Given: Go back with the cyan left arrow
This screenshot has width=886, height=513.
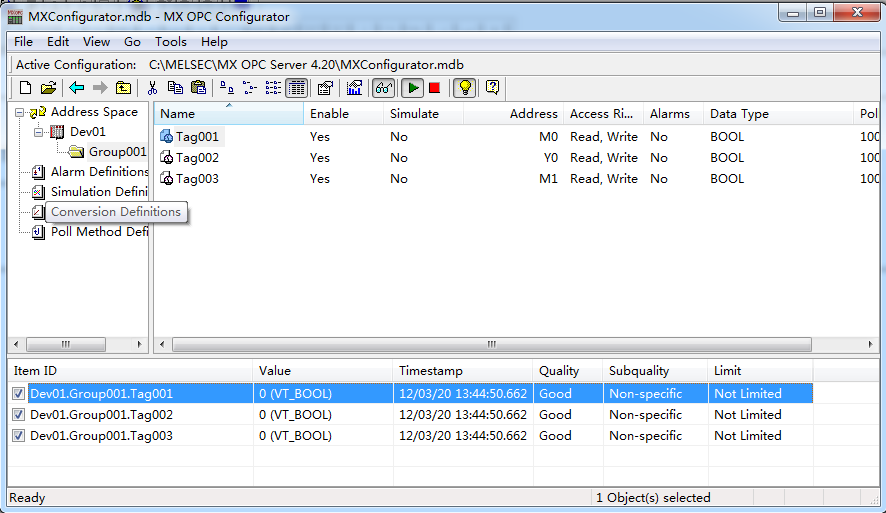Looking at the screenshot, I should 76,88.
